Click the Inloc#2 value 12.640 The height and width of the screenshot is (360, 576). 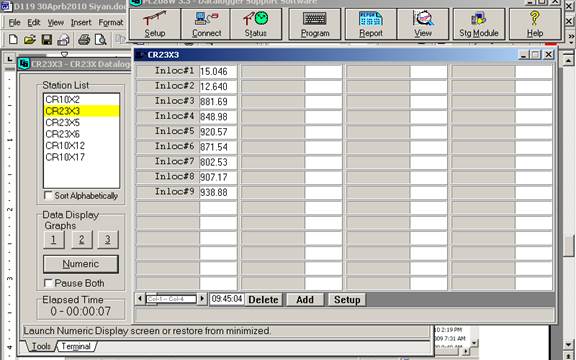tap(218, 86)
